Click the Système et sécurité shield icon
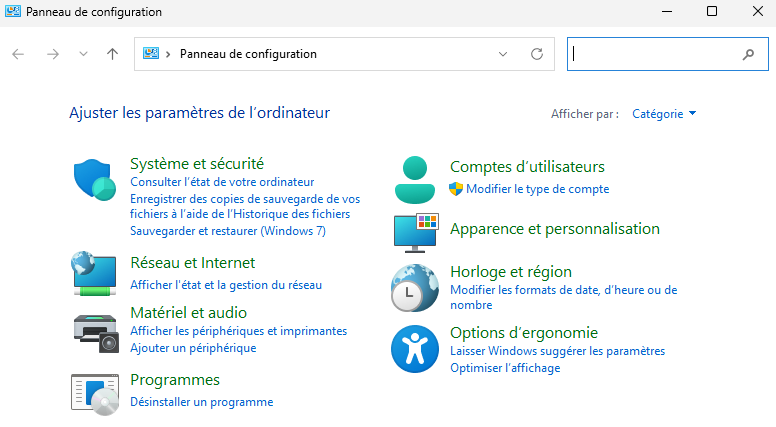776x427 pixels. point(96,181)
